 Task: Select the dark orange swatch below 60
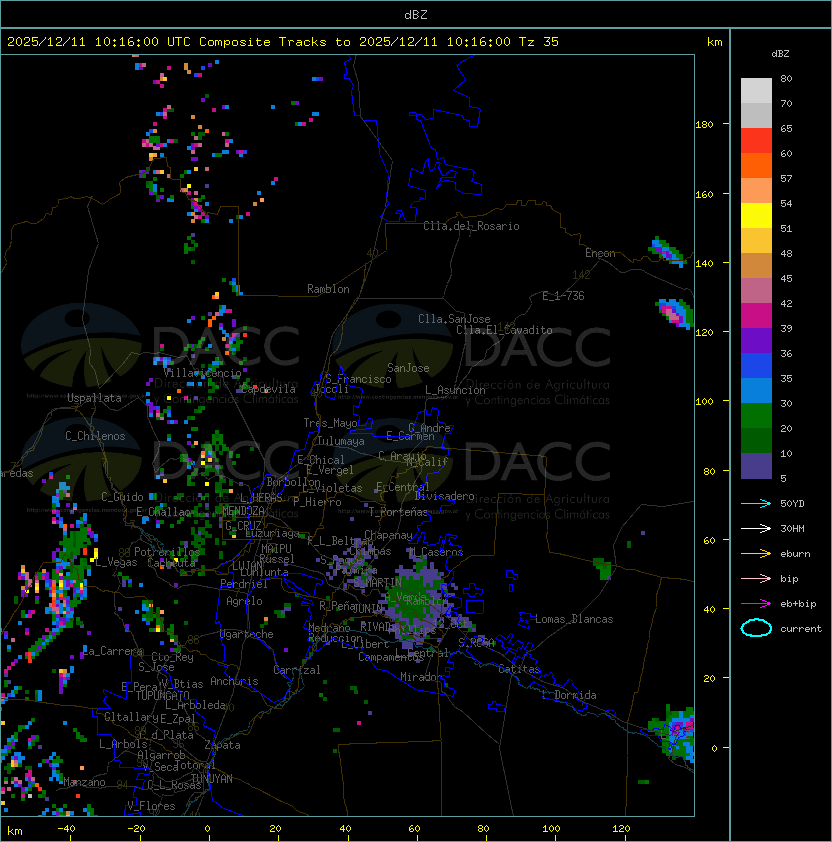(756, 165)
